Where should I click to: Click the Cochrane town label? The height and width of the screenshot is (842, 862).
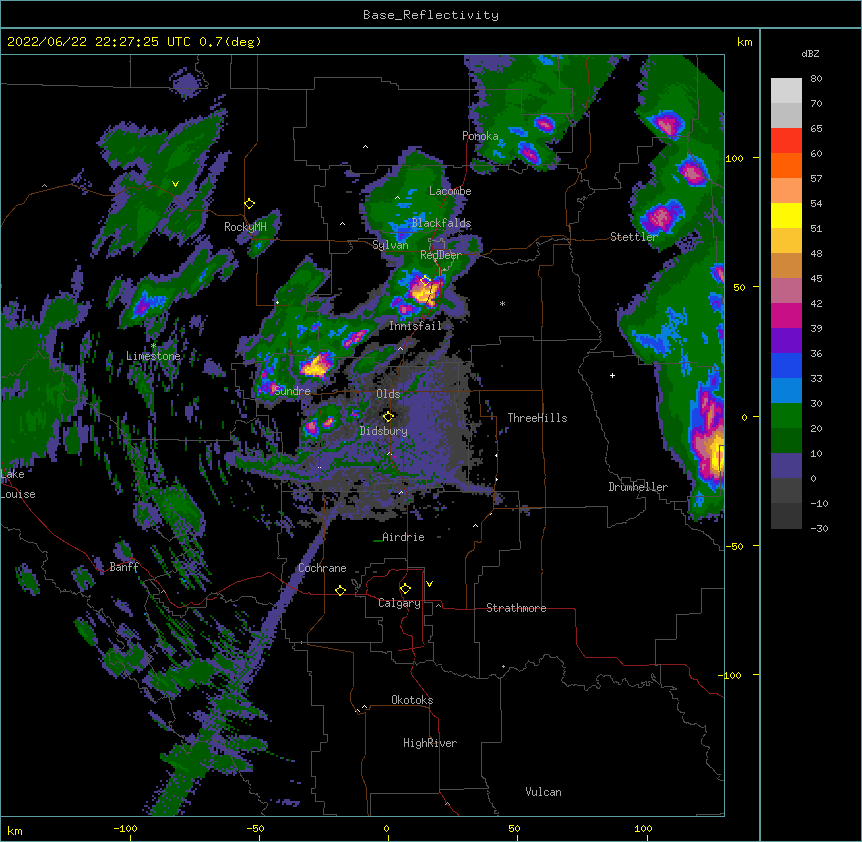coord(322,568)
